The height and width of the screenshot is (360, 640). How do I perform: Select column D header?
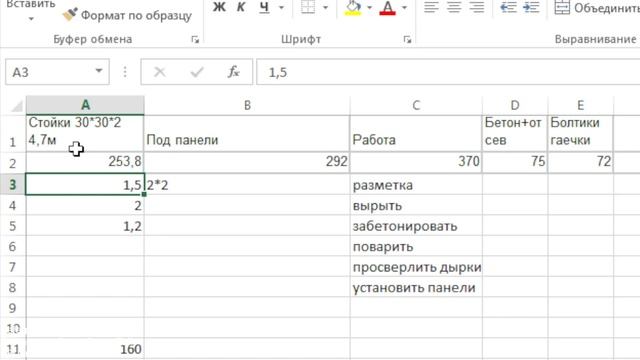[x=515, y=105]
